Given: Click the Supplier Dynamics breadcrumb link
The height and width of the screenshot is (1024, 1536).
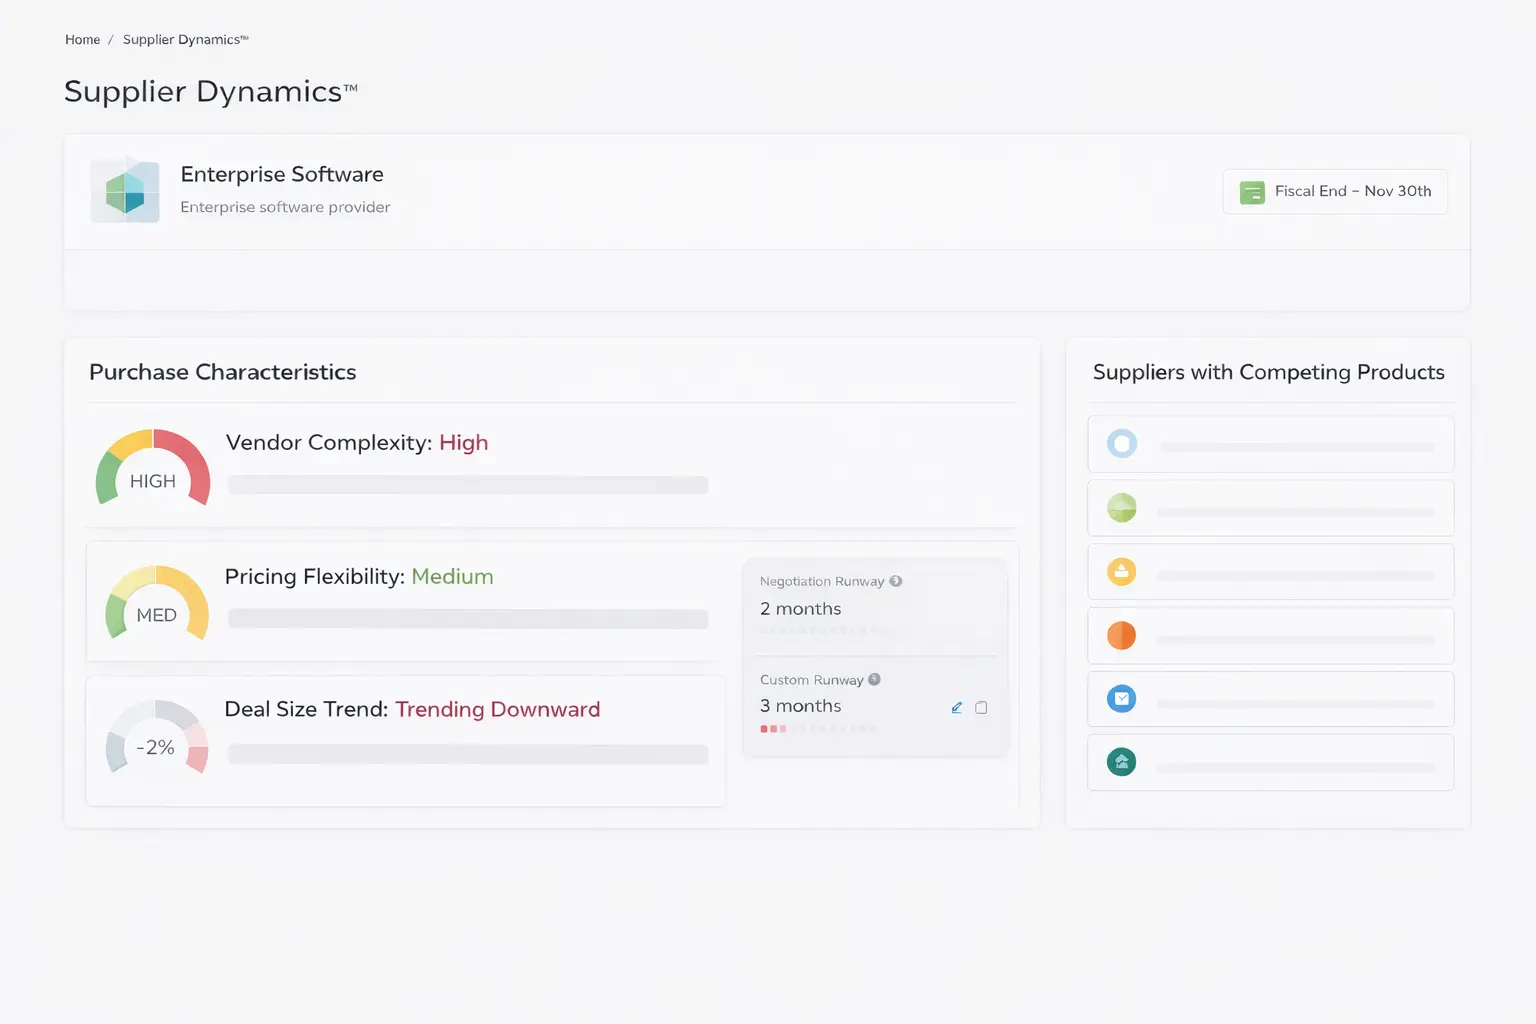Looking at the screenshot, I should pyautogui.click(x=185, y=40).
